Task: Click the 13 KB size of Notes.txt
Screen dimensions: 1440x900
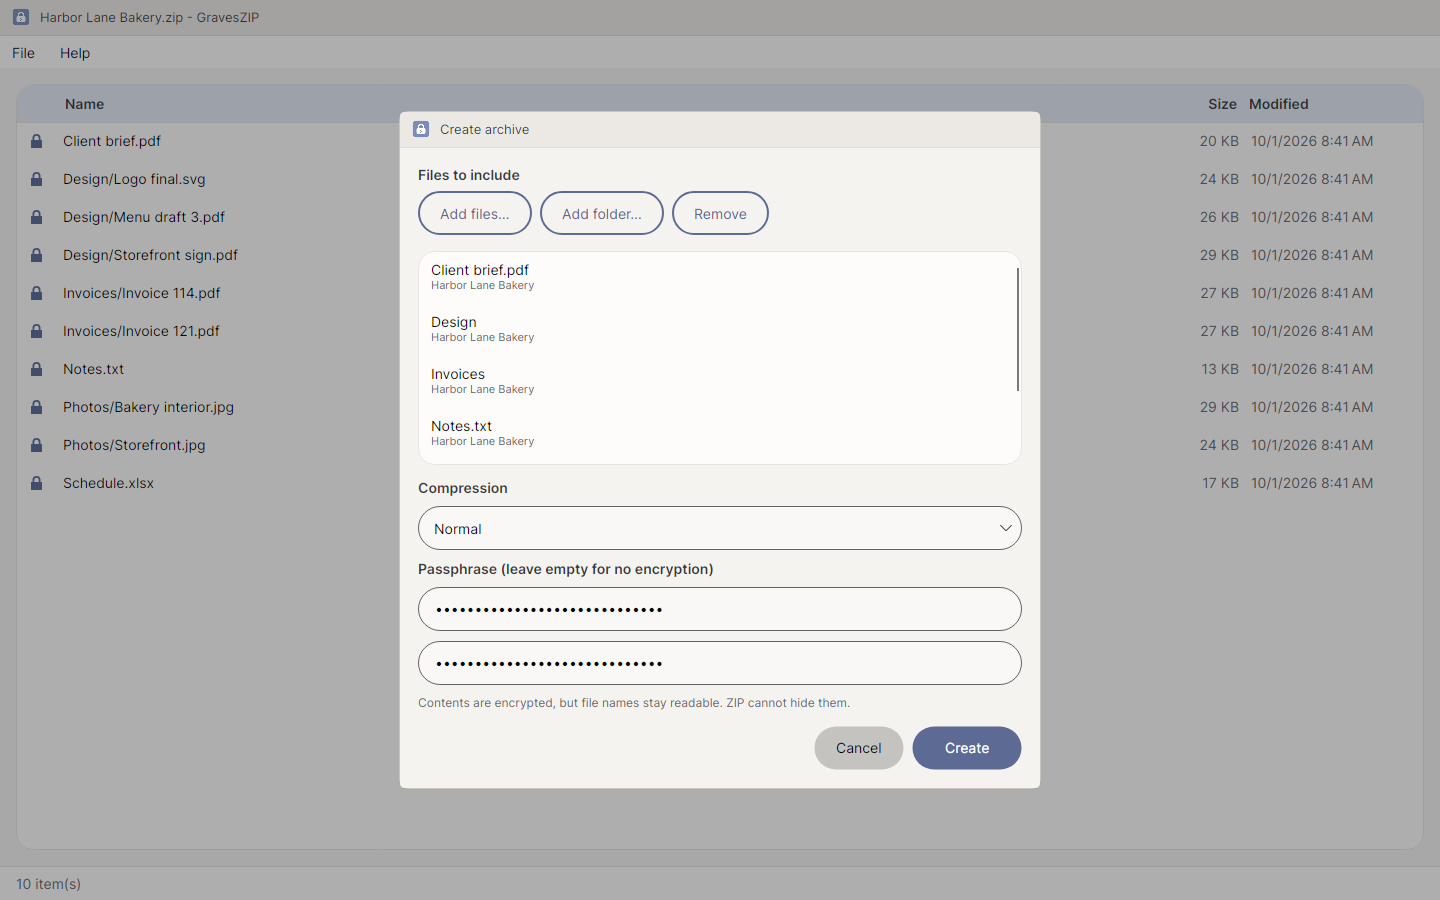Action: [1220, 369]
